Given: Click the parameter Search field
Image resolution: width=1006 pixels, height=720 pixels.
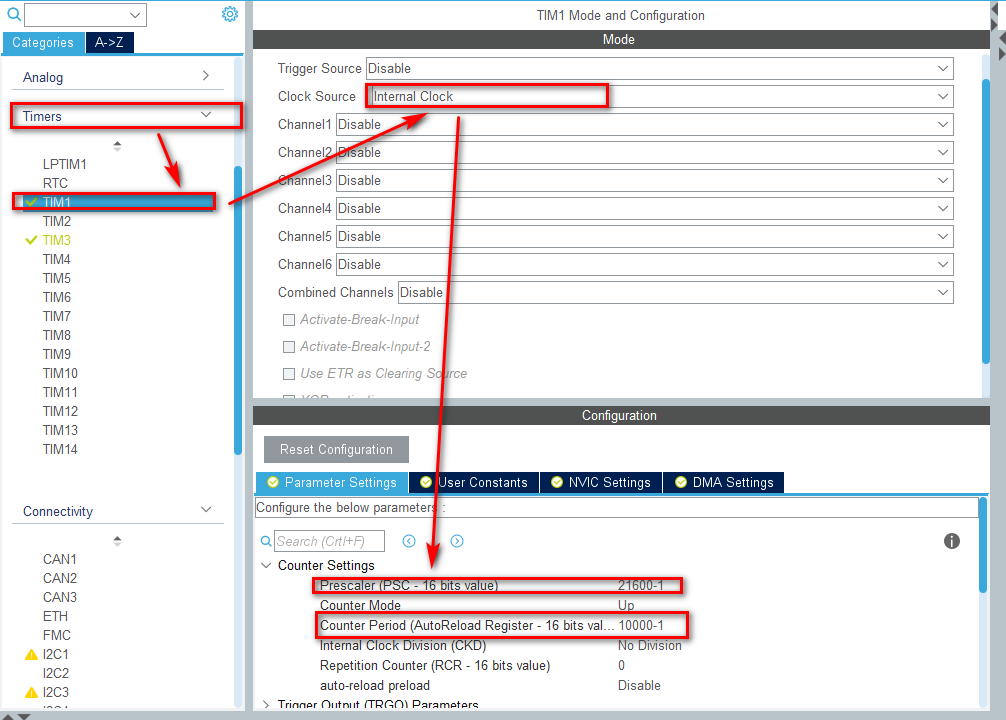Looking at the screenshot, I should coord(329,541).
